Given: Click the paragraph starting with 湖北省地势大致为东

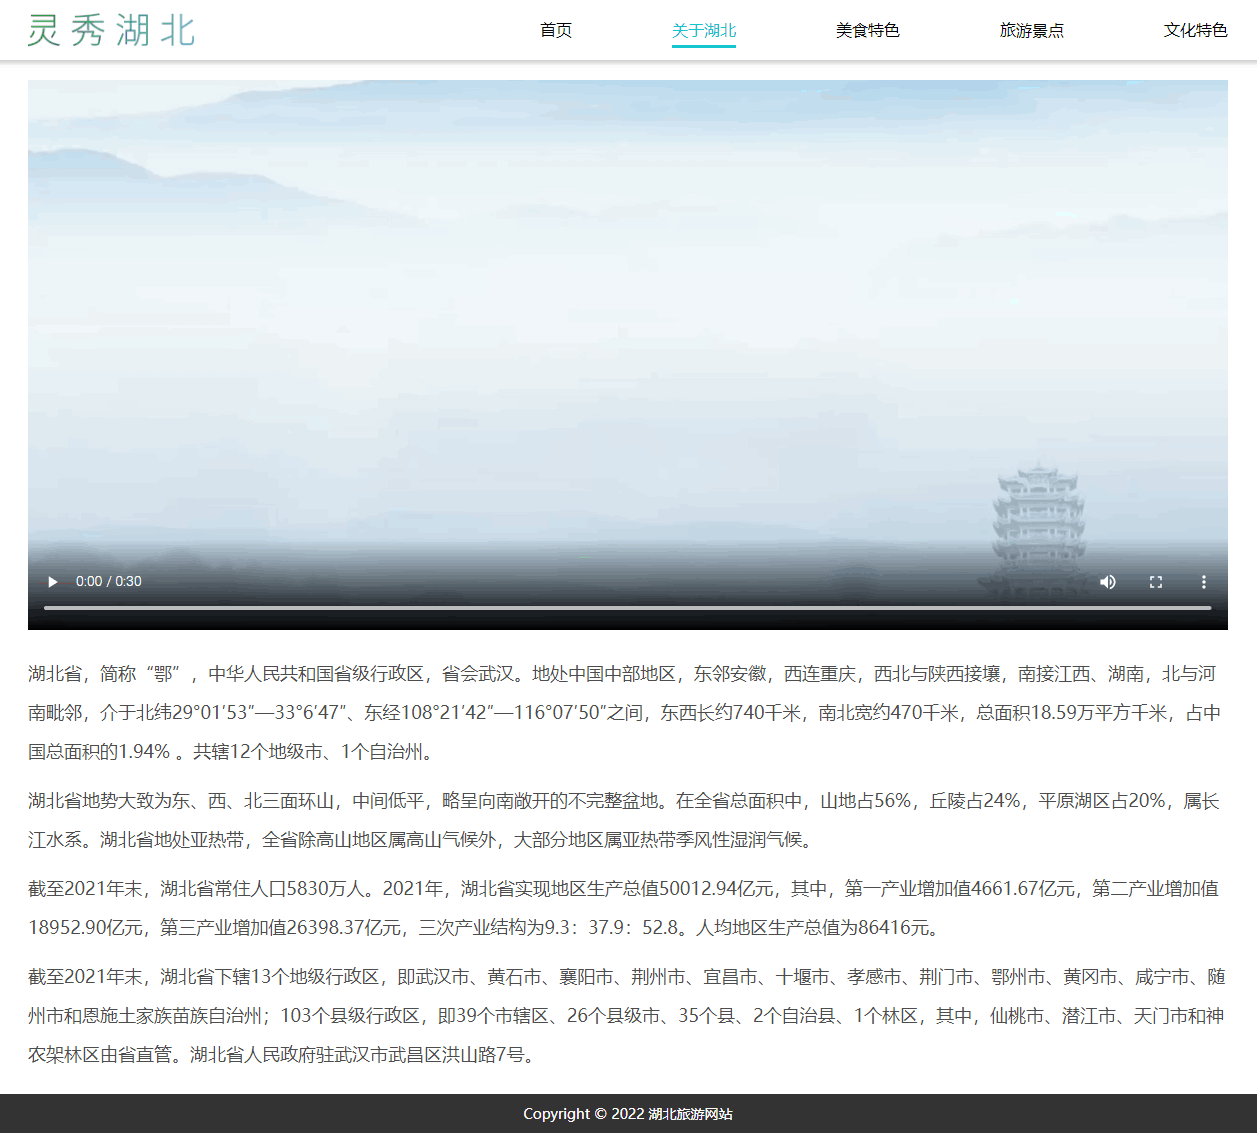Looking at the screenshot, I should pos(628,820).
